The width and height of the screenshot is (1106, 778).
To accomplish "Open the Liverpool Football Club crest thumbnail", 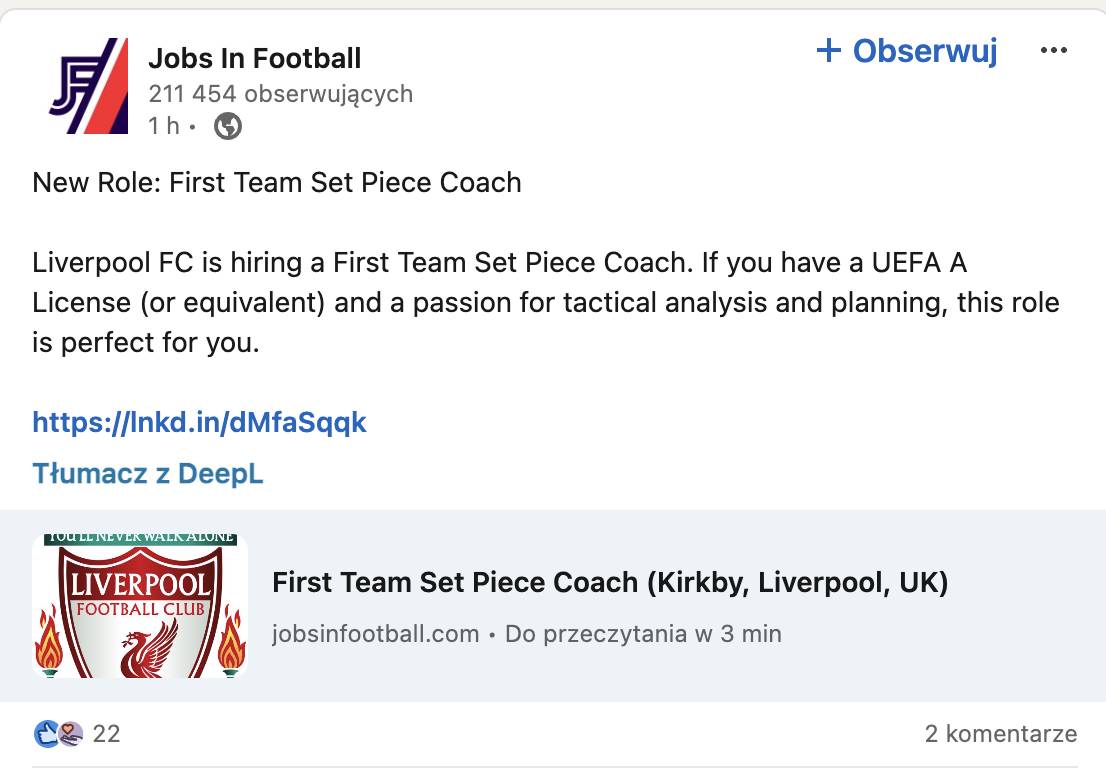I will pos(140,606).
